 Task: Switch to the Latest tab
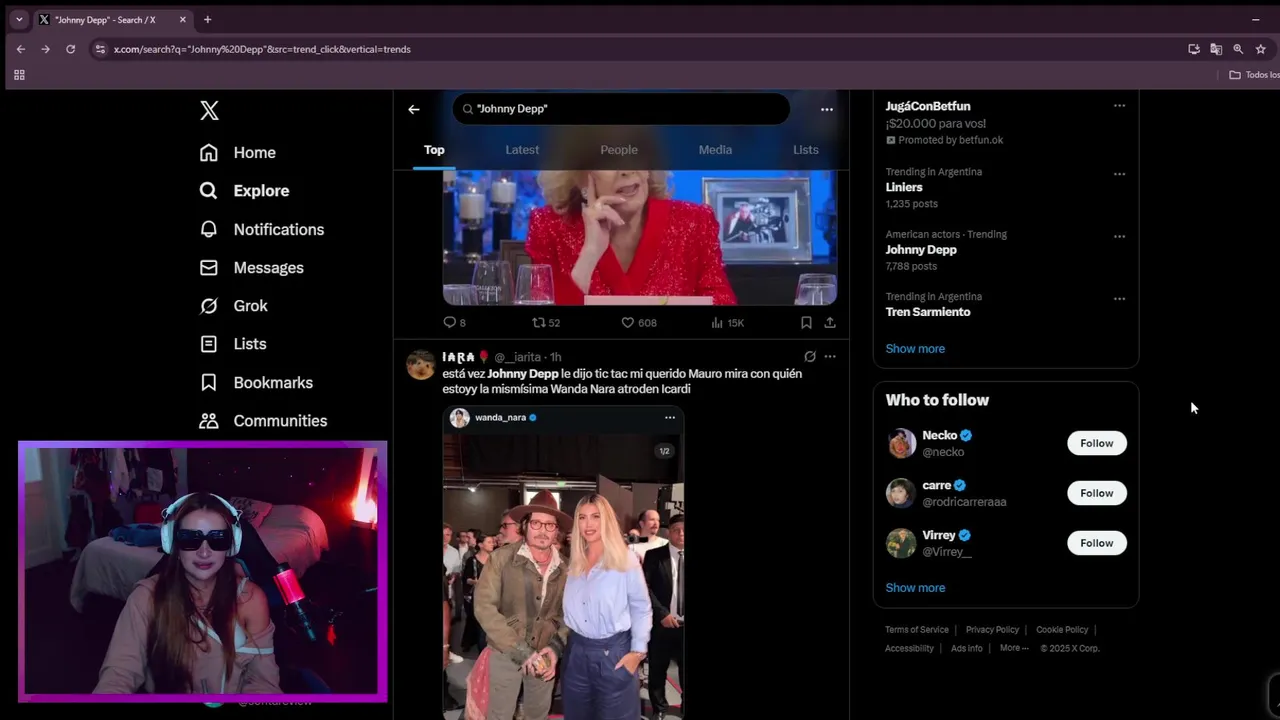(x=522, y=150)
